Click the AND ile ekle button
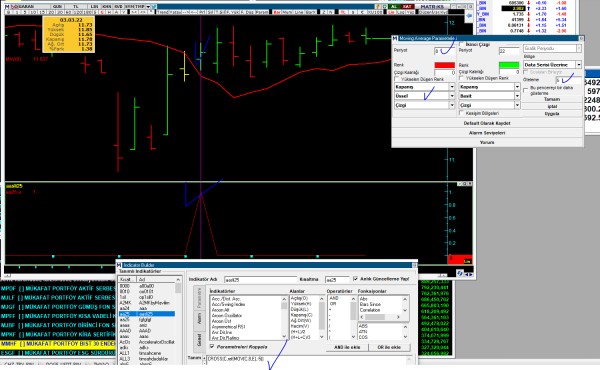Screen dimensions: 600x370 pyautogui.click(x=347, y=347)
